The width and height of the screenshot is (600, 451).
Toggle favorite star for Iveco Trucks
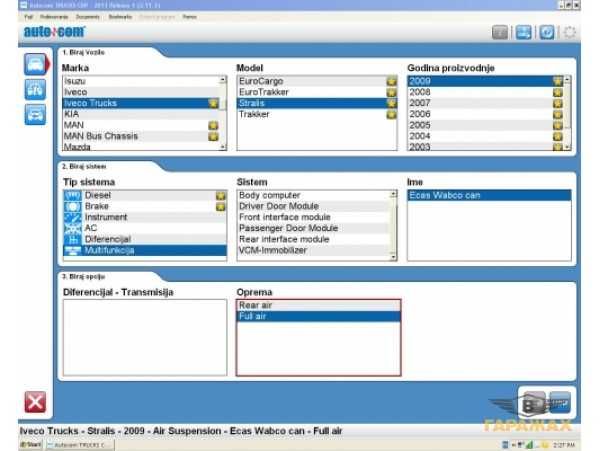213,103
